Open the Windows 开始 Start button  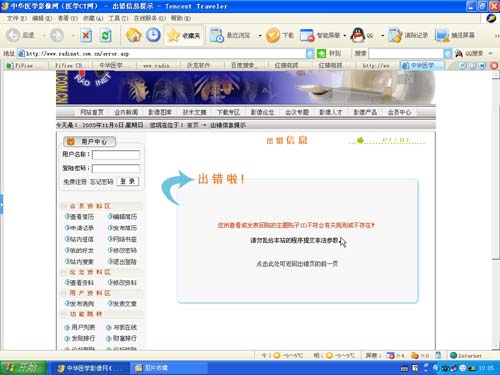pyautogui.click(x=23, y=368)
